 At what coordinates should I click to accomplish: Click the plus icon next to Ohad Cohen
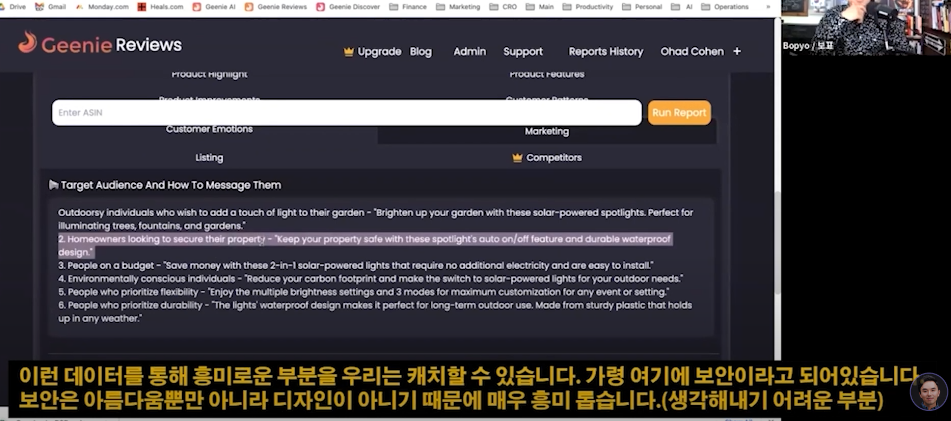point(737,52)
